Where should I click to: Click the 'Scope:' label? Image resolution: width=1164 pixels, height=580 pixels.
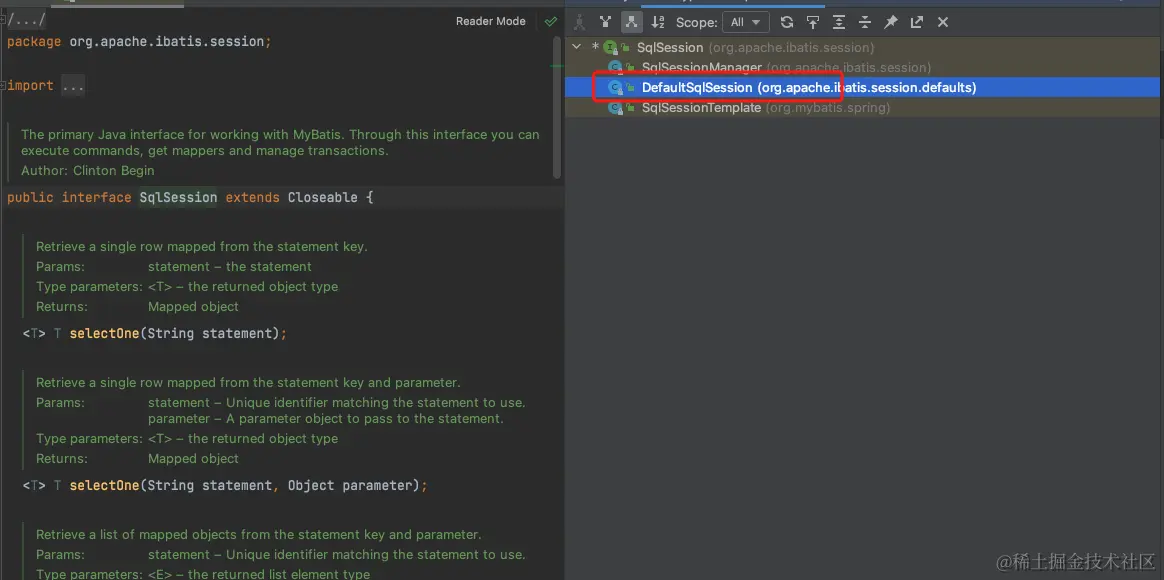tap(696, 22)
